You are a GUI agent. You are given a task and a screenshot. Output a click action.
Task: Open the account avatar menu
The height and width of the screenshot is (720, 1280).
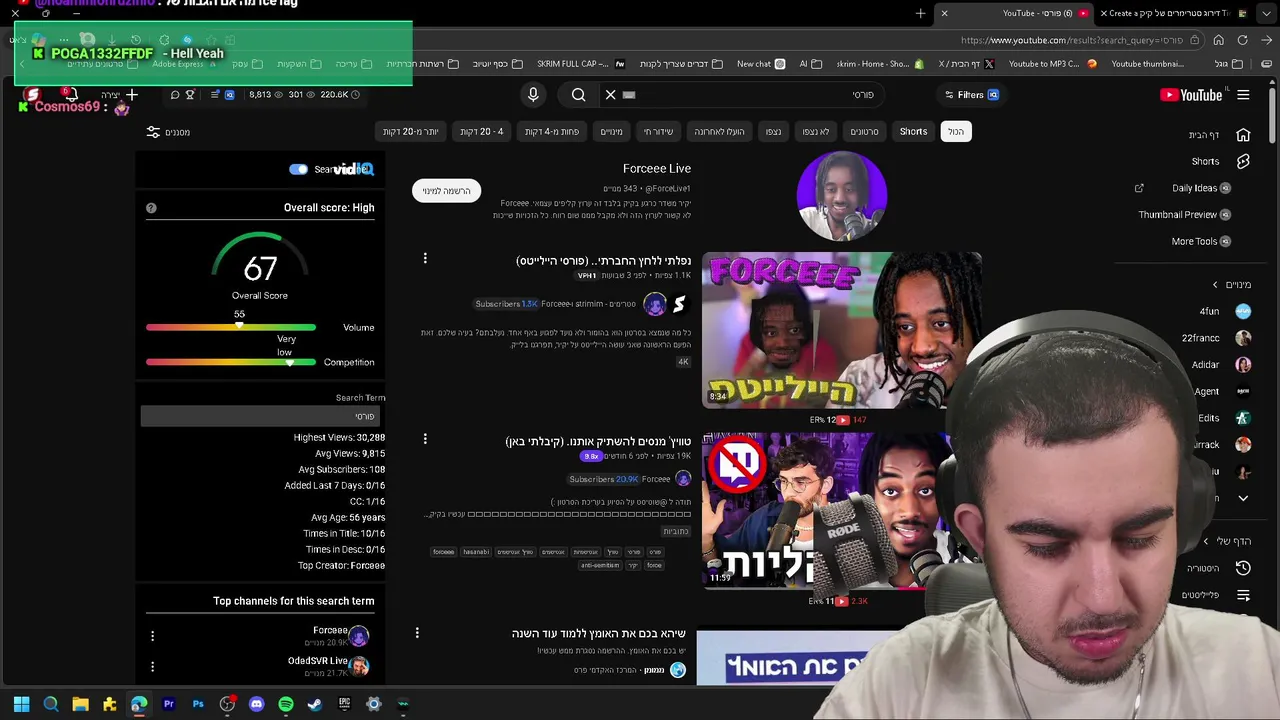[33, 95]
